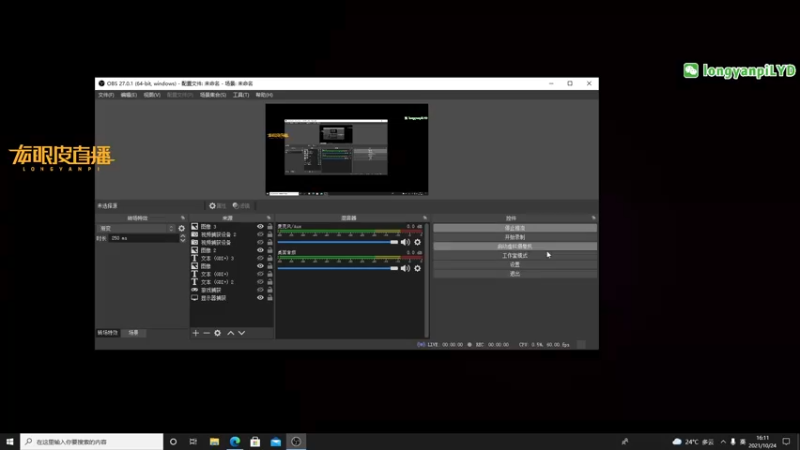The height and width of the screenshot is (450, 800).
Task: Open transition properties gear in 转场特效 panel
Action: 182,228
